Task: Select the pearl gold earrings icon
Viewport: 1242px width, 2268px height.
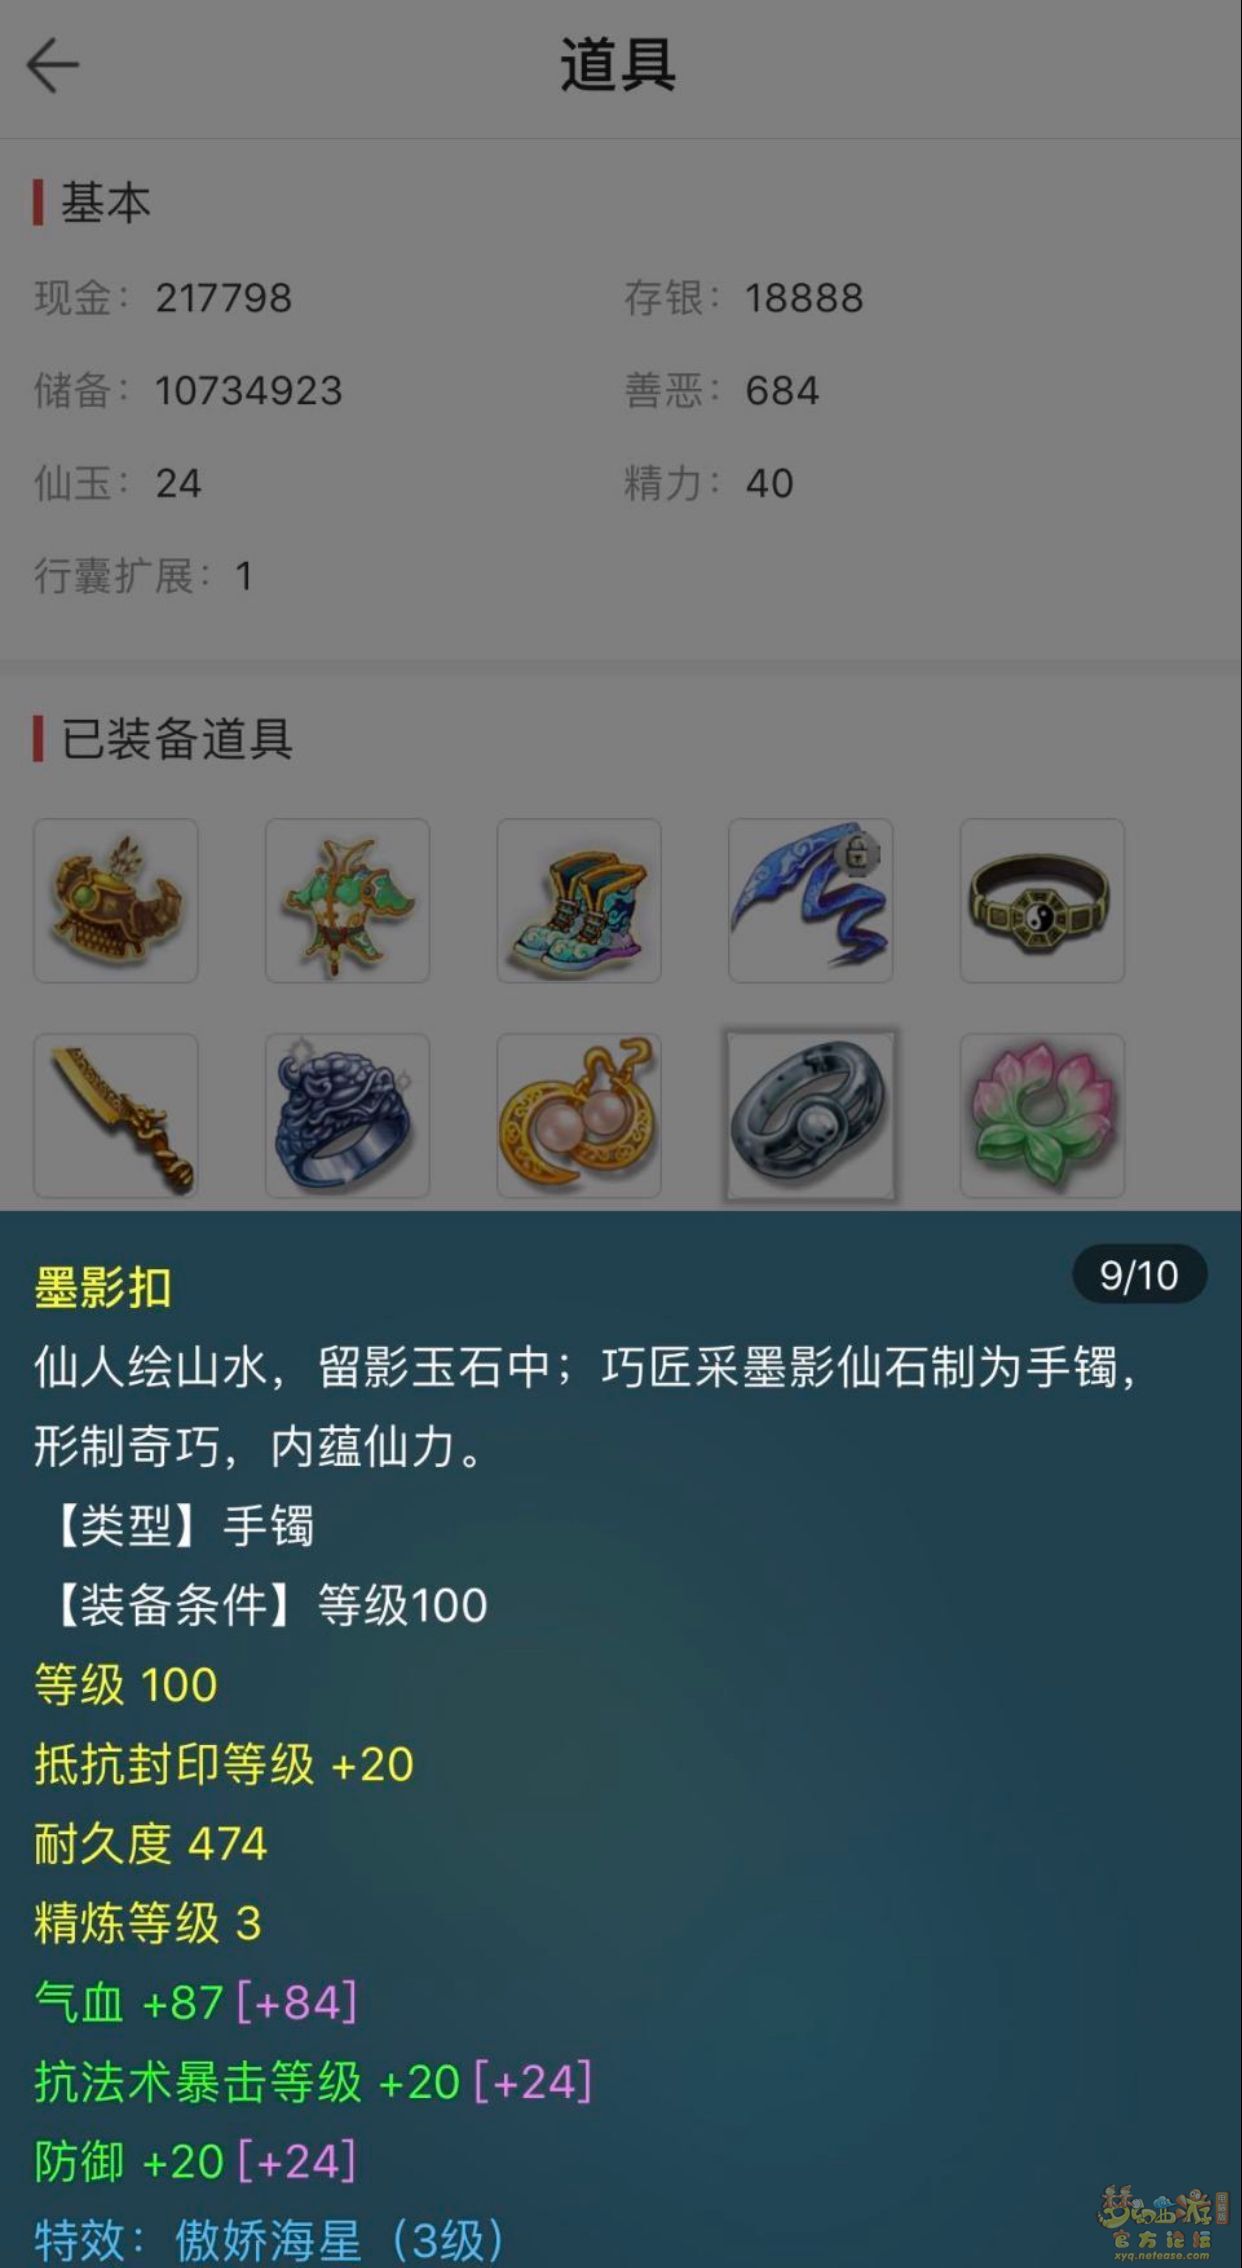Action: [x=579, y=1115]
